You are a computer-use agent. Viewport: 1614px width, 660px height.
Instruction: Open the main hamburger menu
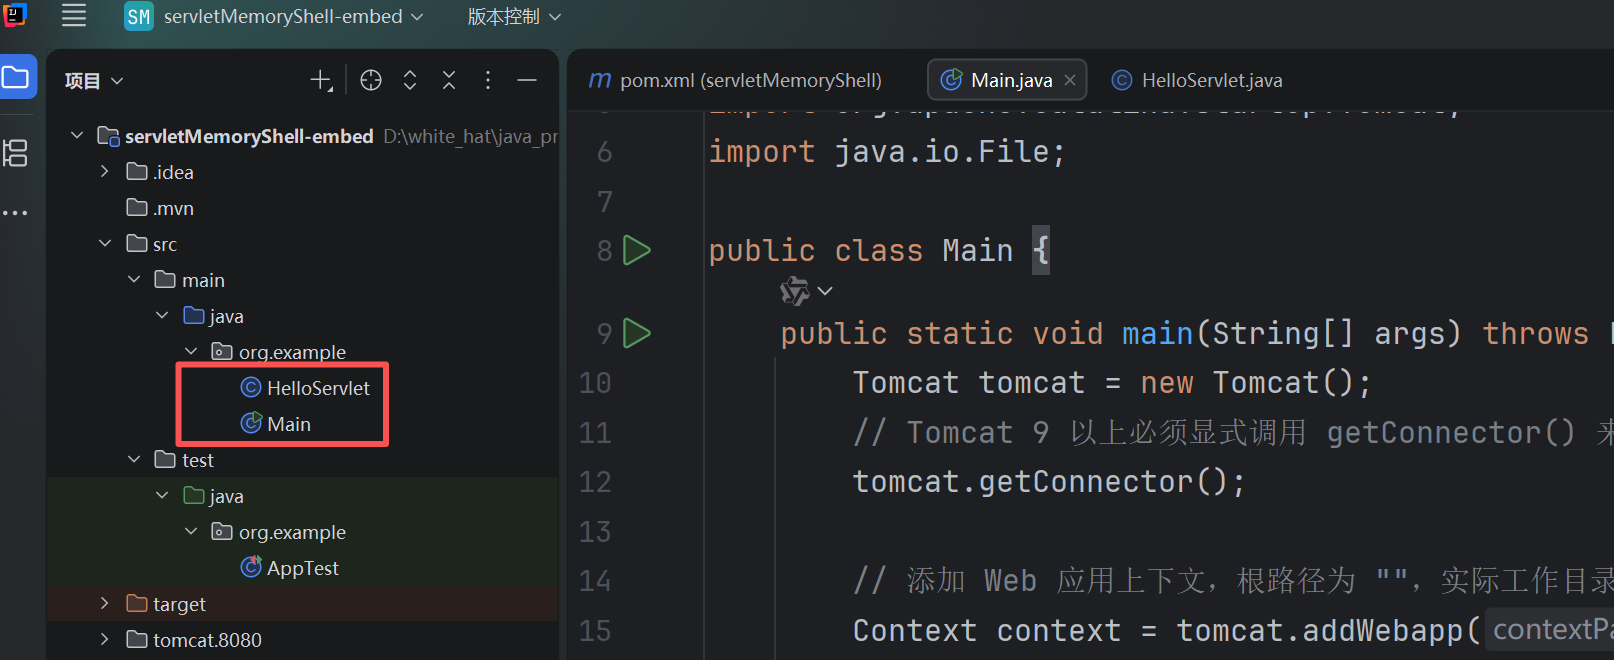pyautogui.click(x=74, y=15)
